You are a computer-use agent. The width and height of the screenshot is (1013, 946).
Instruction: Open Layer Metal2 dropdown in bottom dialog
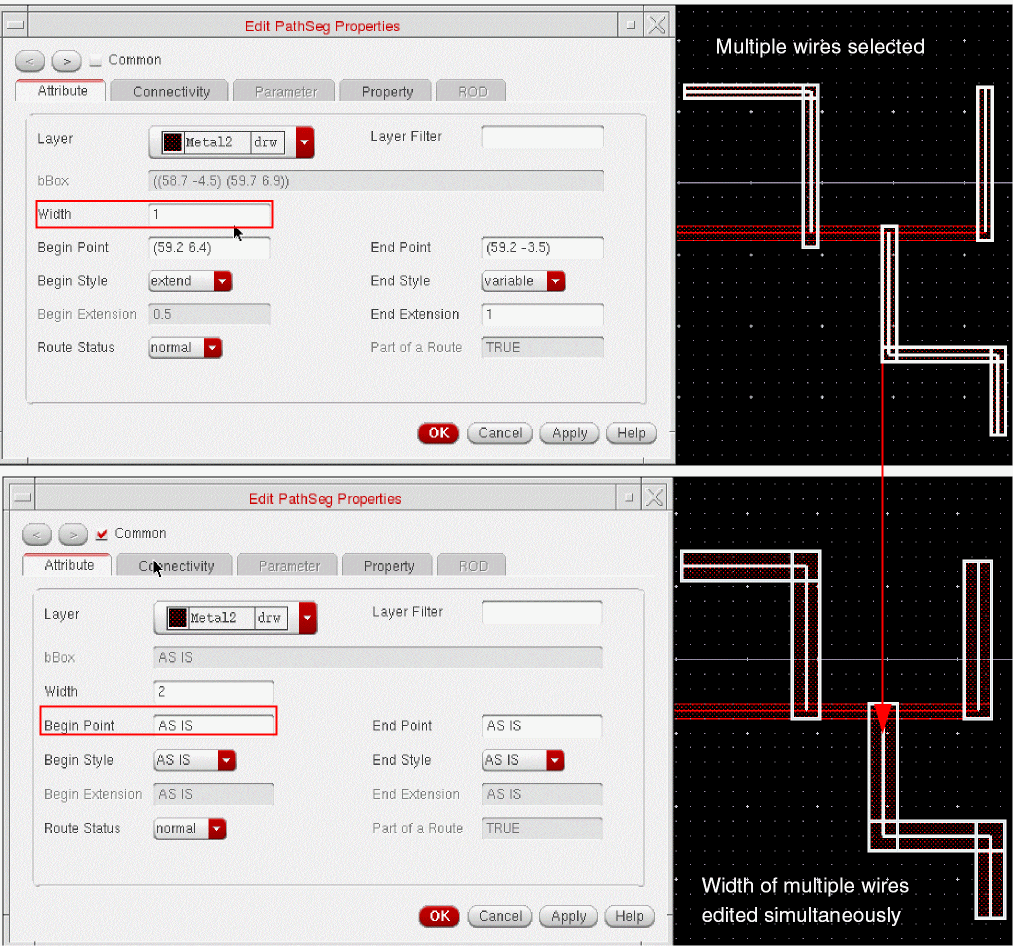[308, 618]
